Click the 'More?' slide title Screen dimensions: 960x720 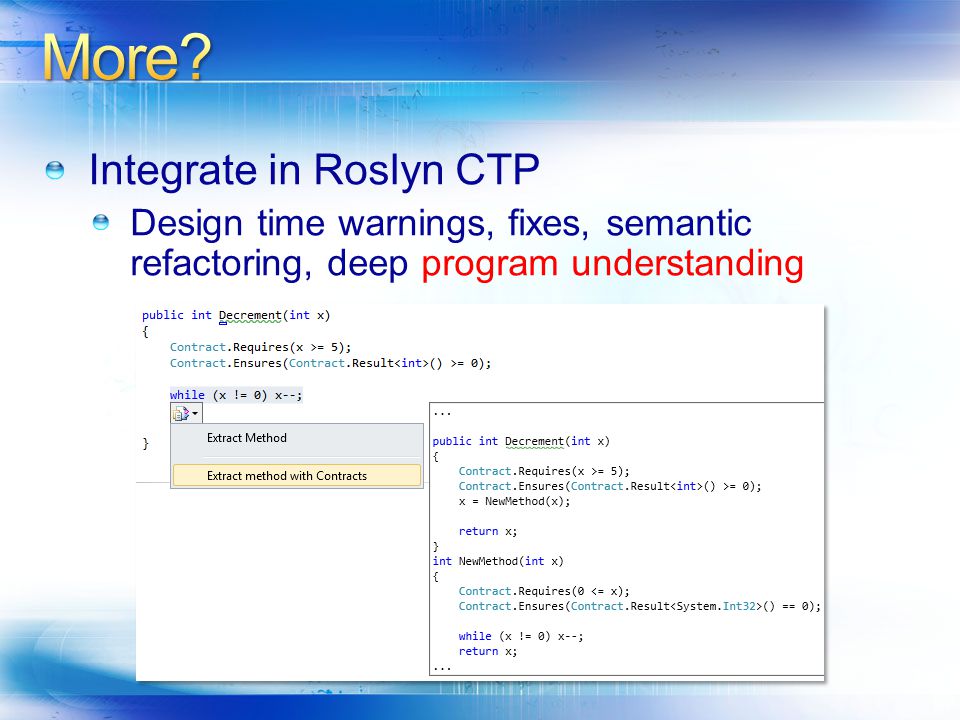pos(127,57)
